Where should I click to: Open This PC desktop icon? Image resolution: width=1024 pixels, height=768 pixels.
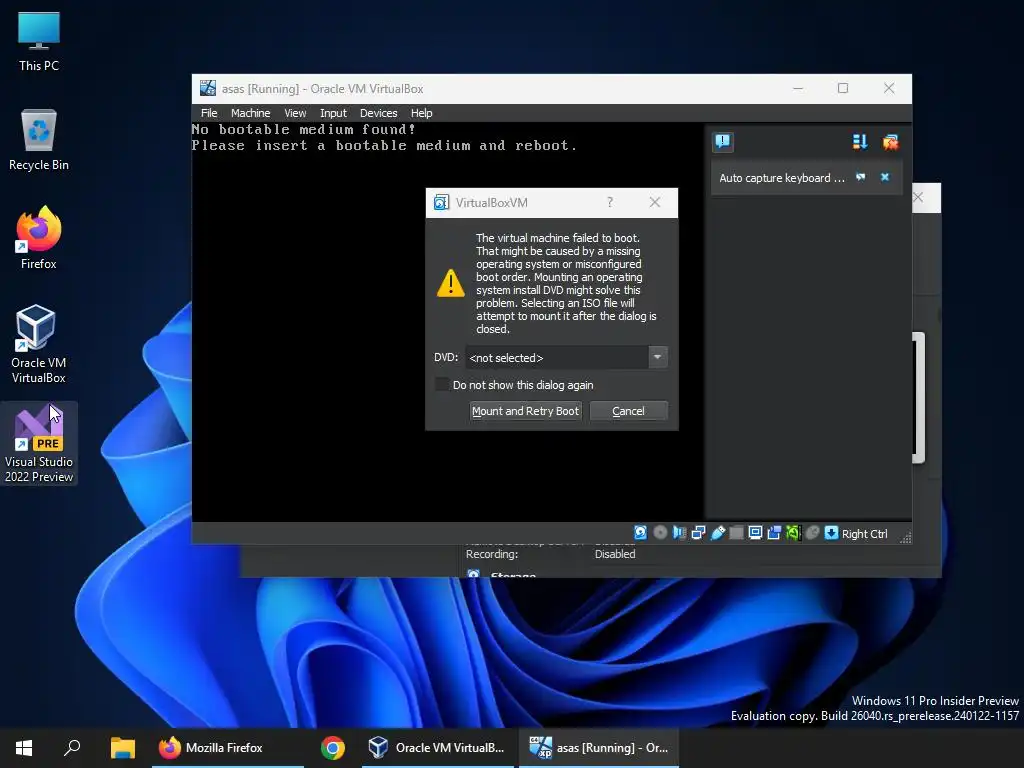[39, 42]
